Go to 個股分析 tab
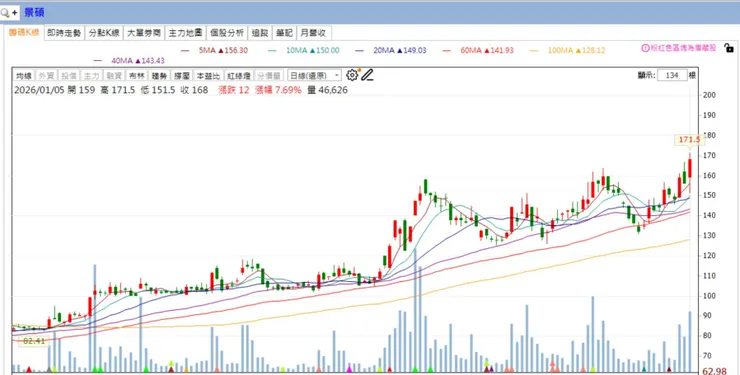 click(x=227, y=33)
